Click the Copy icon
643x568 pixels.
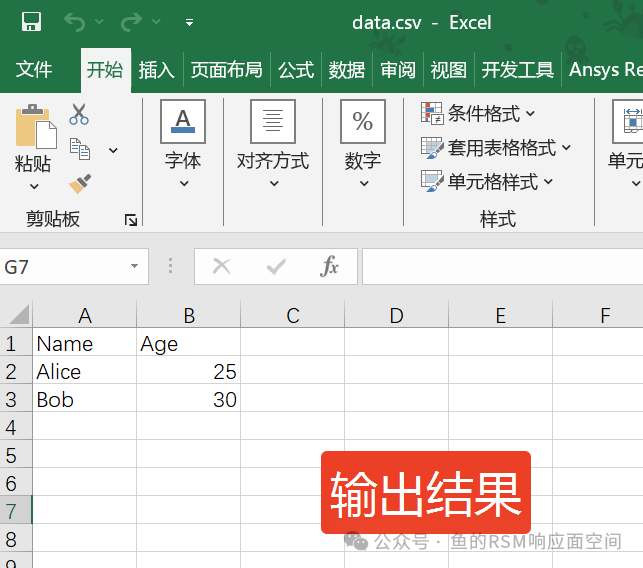(80, 149)
